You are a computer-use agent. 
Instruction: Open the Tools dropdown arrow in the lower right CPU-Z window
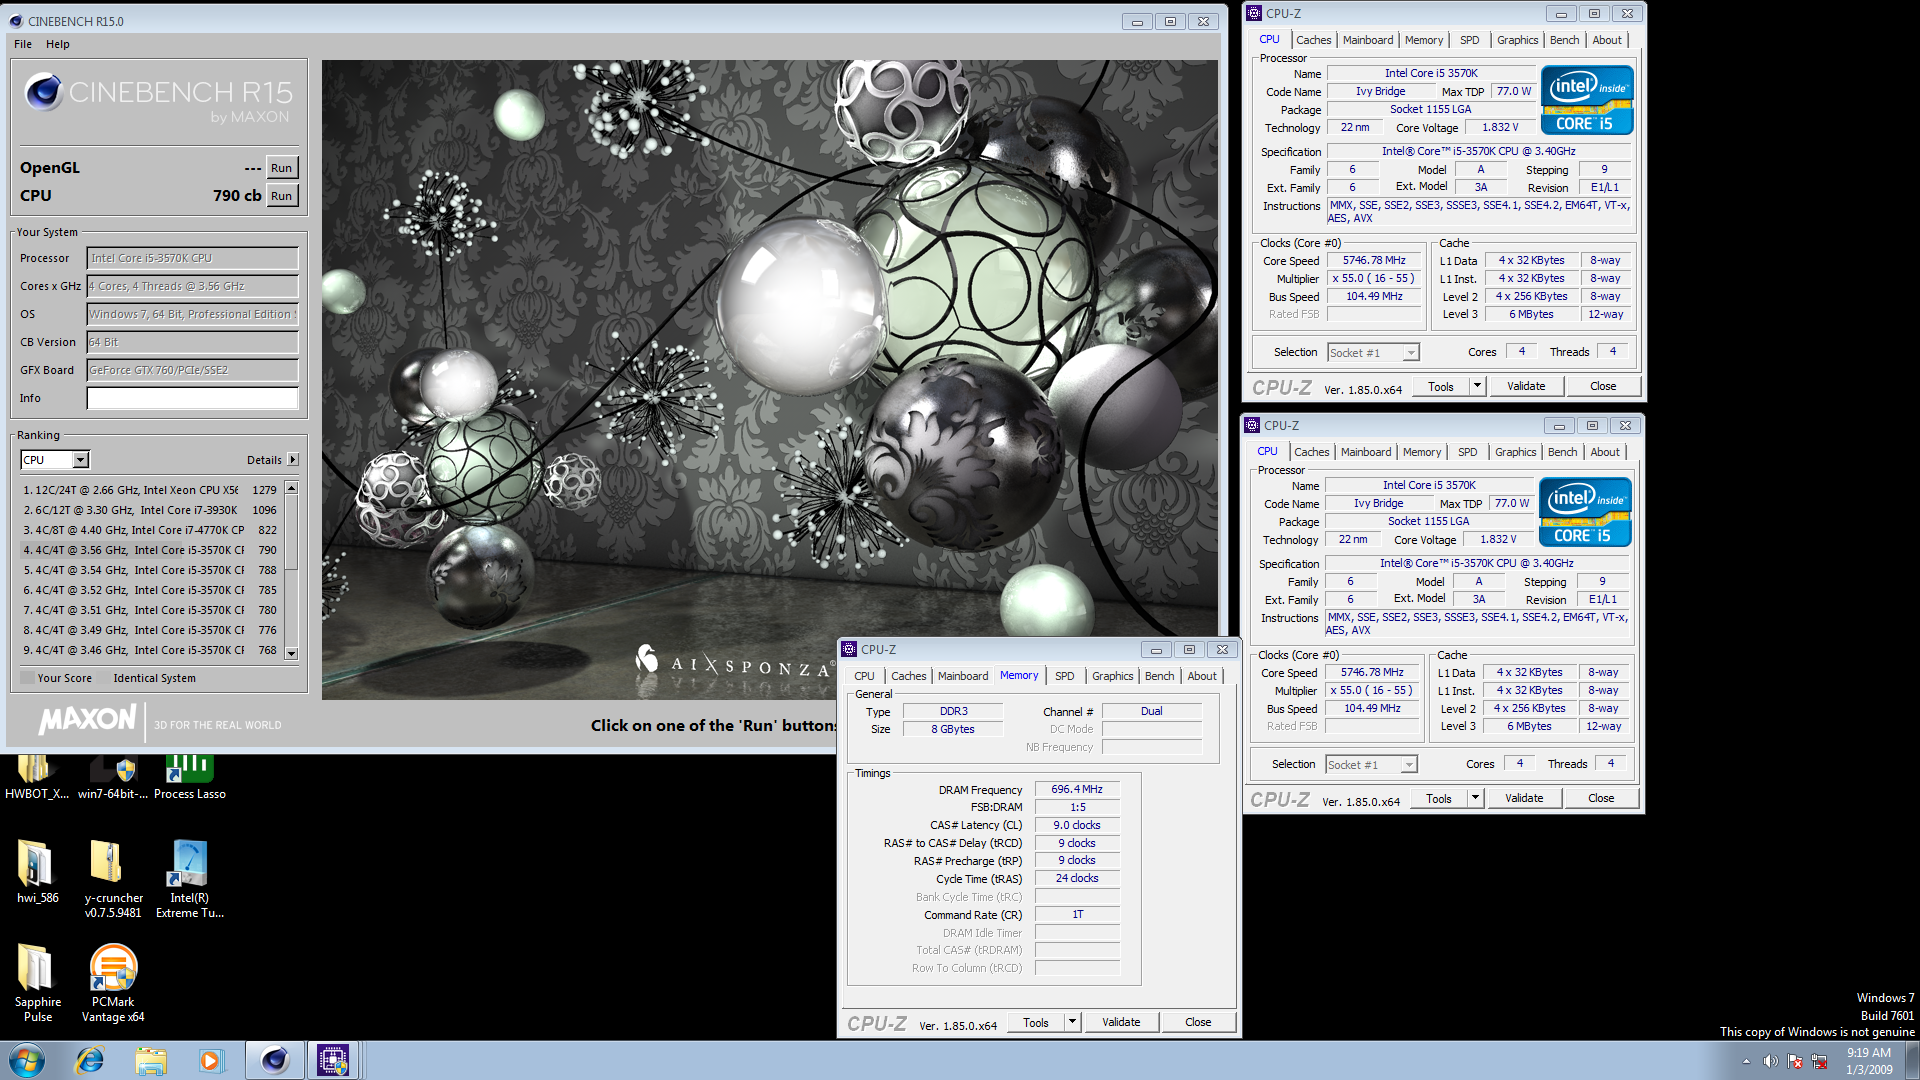(x=1475, y=798)
